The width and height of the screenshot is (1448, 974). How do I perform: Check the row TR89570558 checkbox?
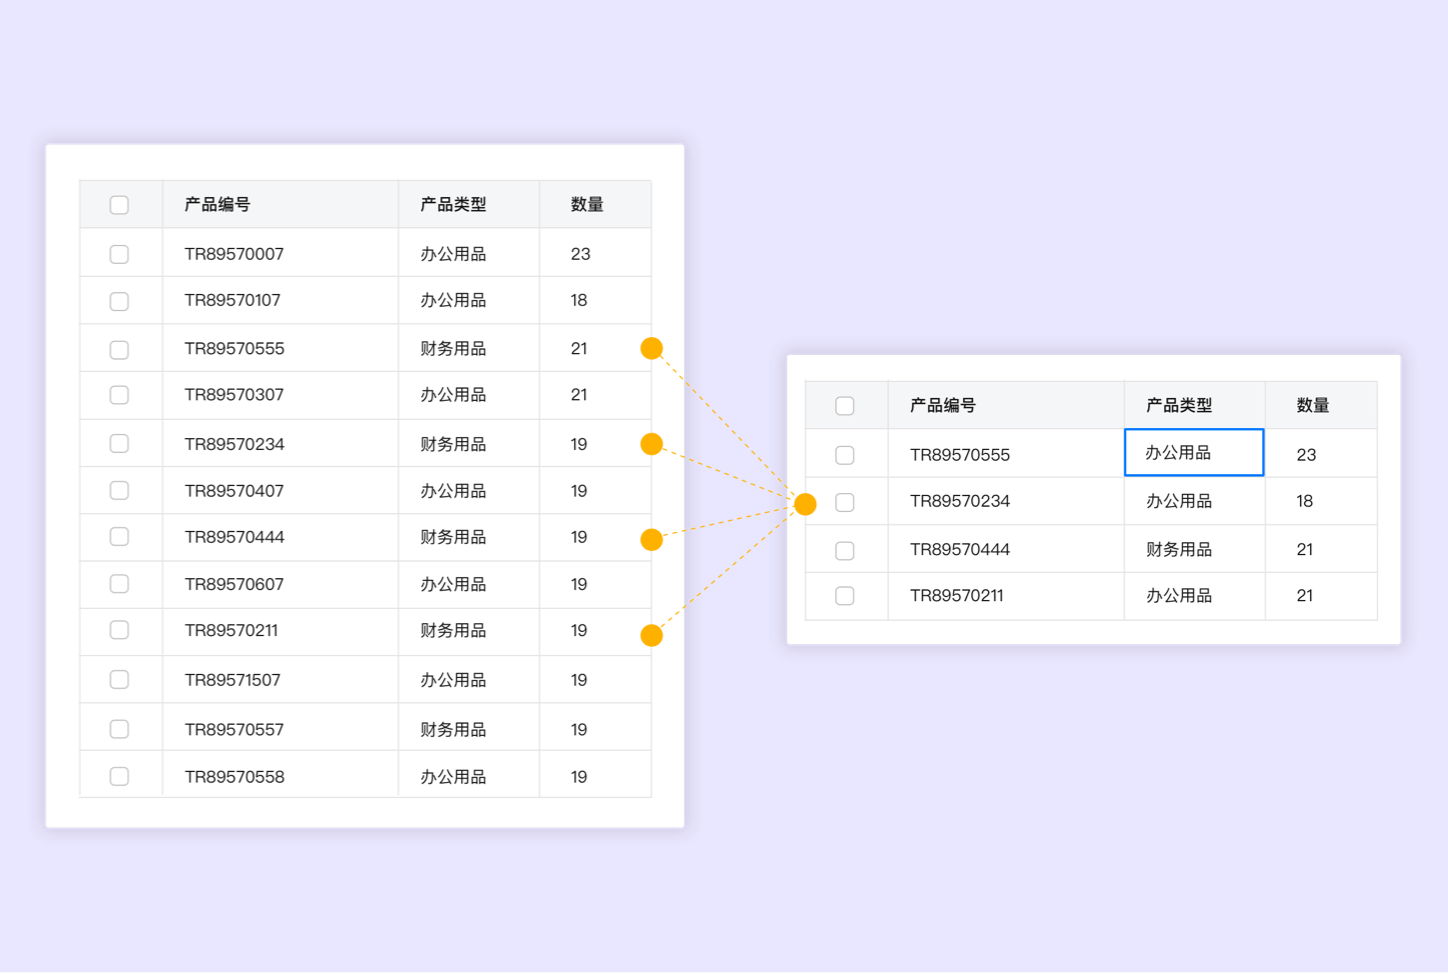point(119,777)
